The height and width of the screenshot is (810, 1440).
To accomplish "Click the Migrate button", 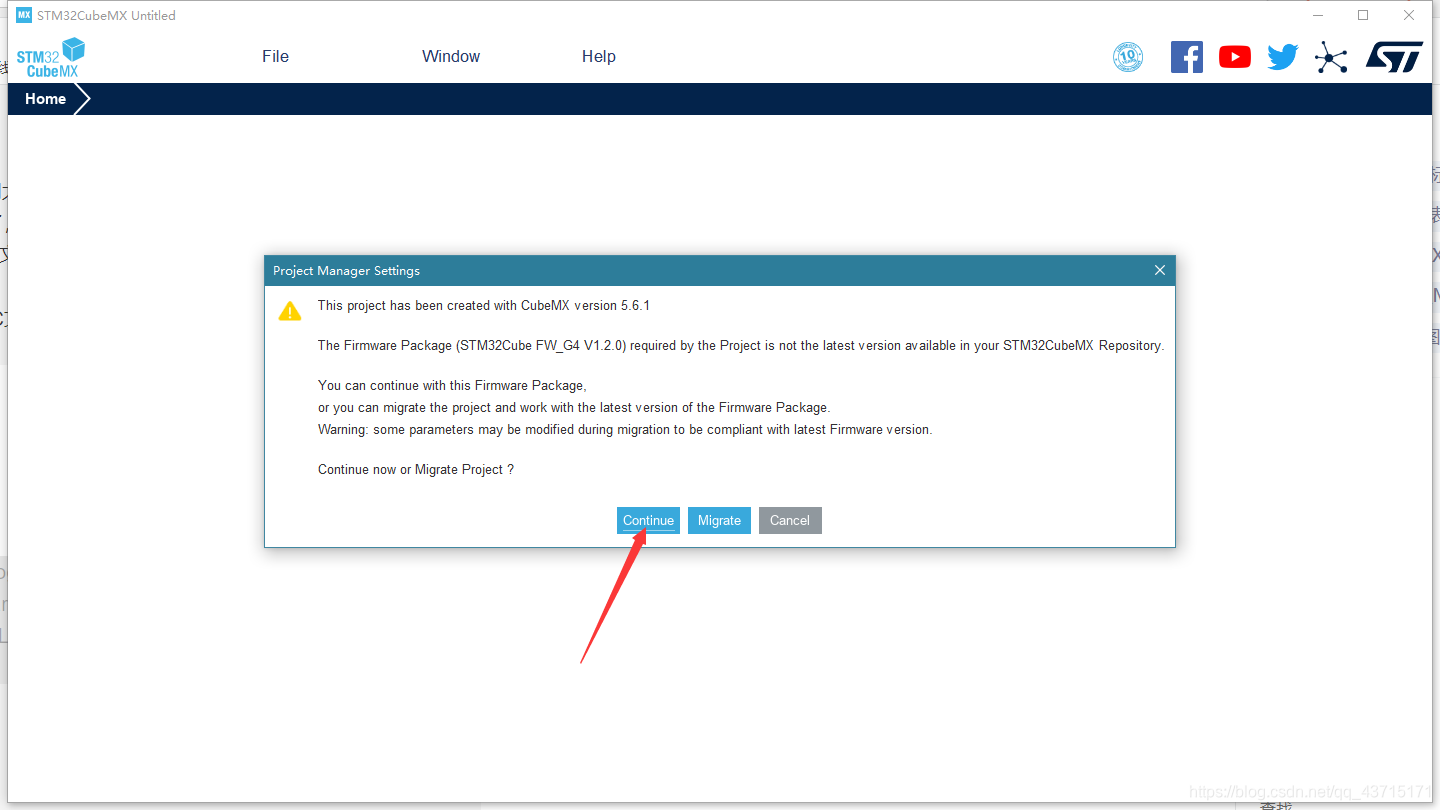I will point(719,520).
